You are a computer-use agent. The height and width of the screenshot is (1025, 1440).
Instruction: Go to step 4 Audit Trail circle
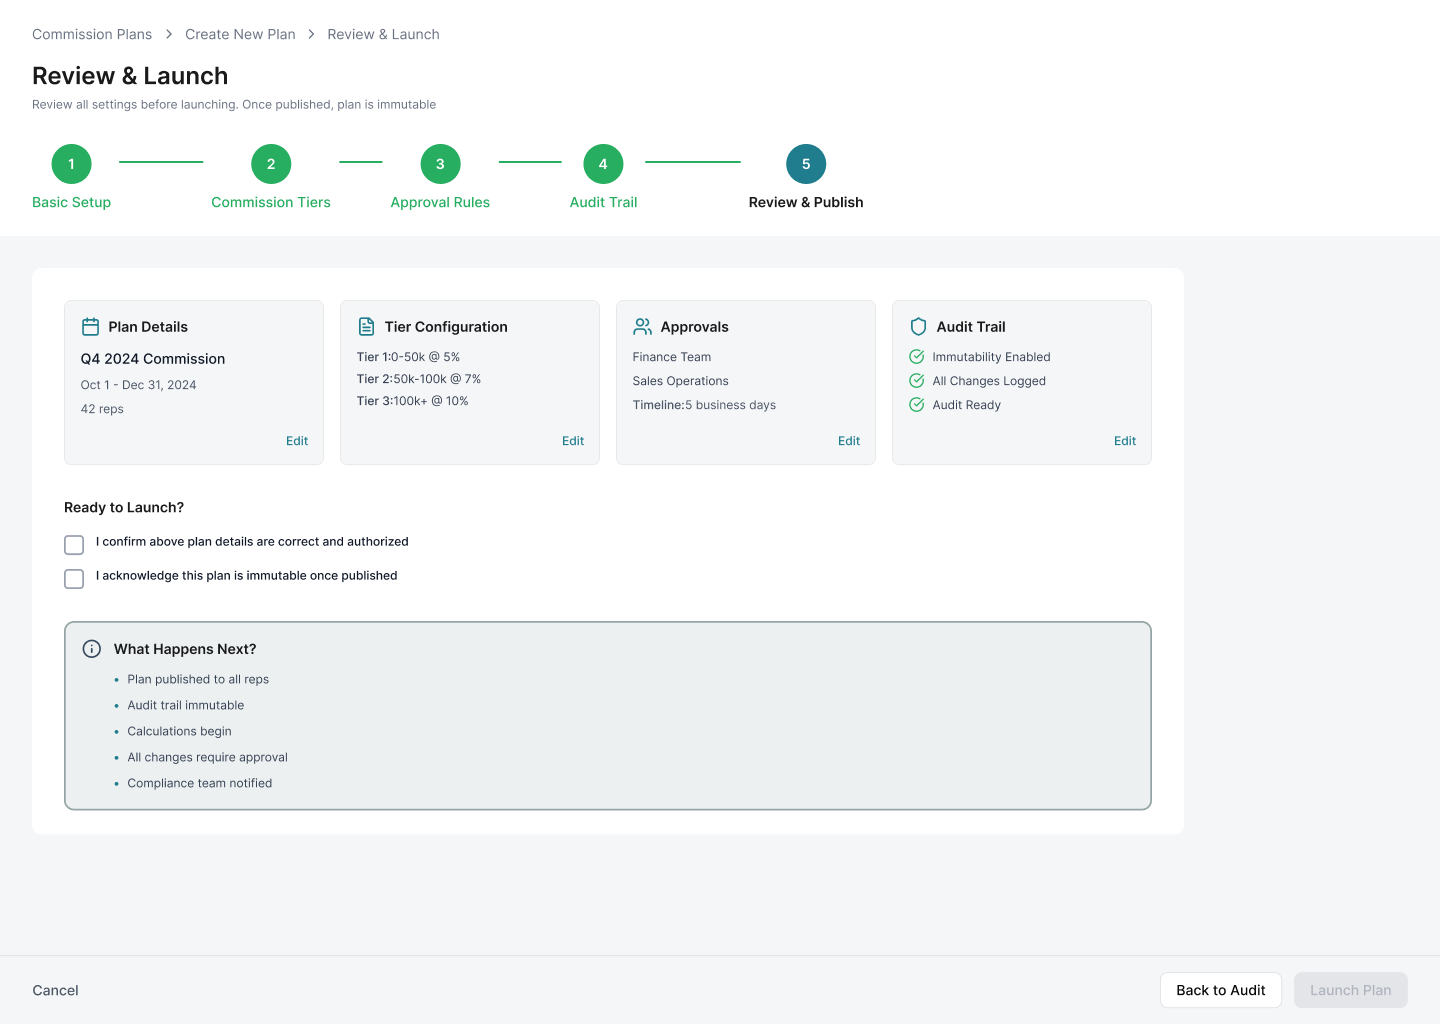(x=603, y=164)
